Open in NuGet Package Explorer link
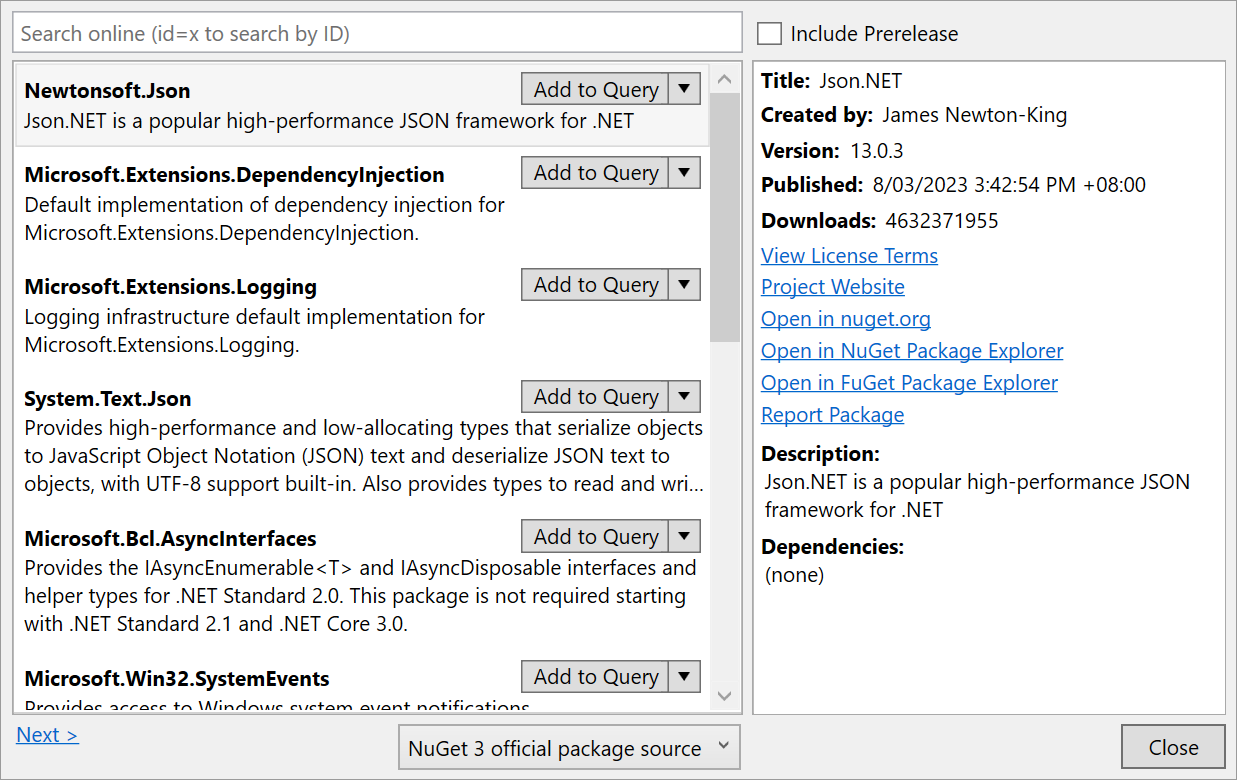The image size is (1237, 780). [x=912, y=351]
